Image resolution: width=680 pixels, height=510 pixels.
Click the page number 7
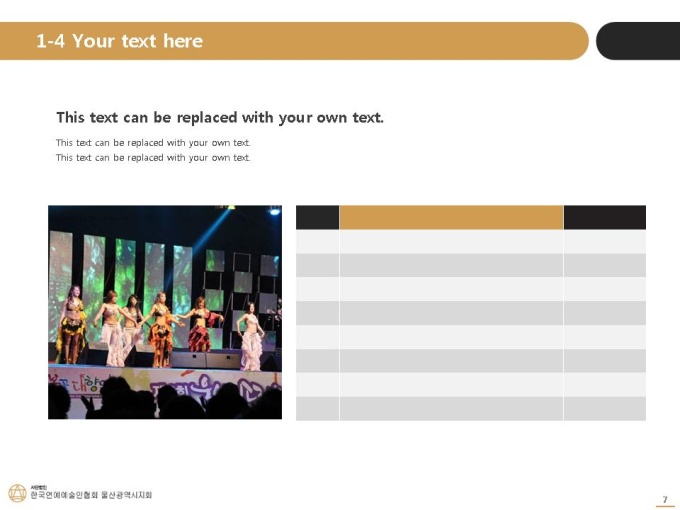pos(665,499)
